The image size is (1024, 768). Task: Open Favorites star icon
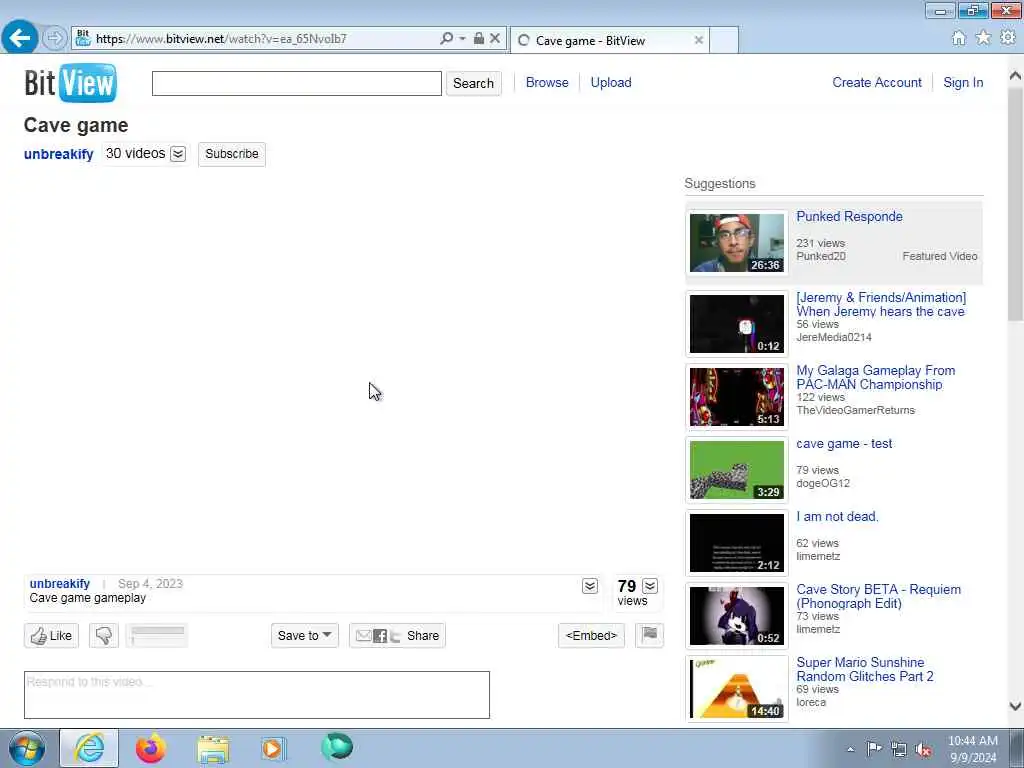coord(983,38)
